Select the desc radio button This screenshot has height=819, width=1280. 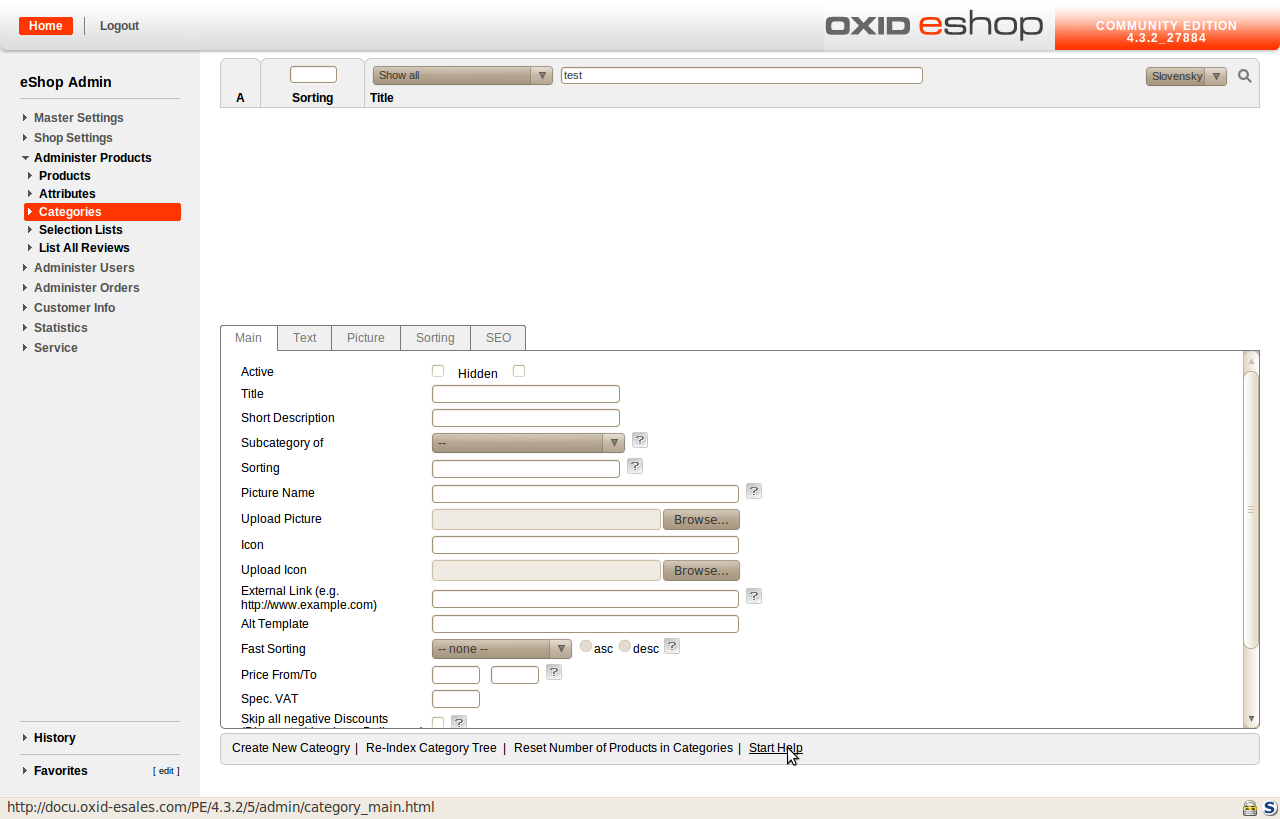click(x=625, y=647)
